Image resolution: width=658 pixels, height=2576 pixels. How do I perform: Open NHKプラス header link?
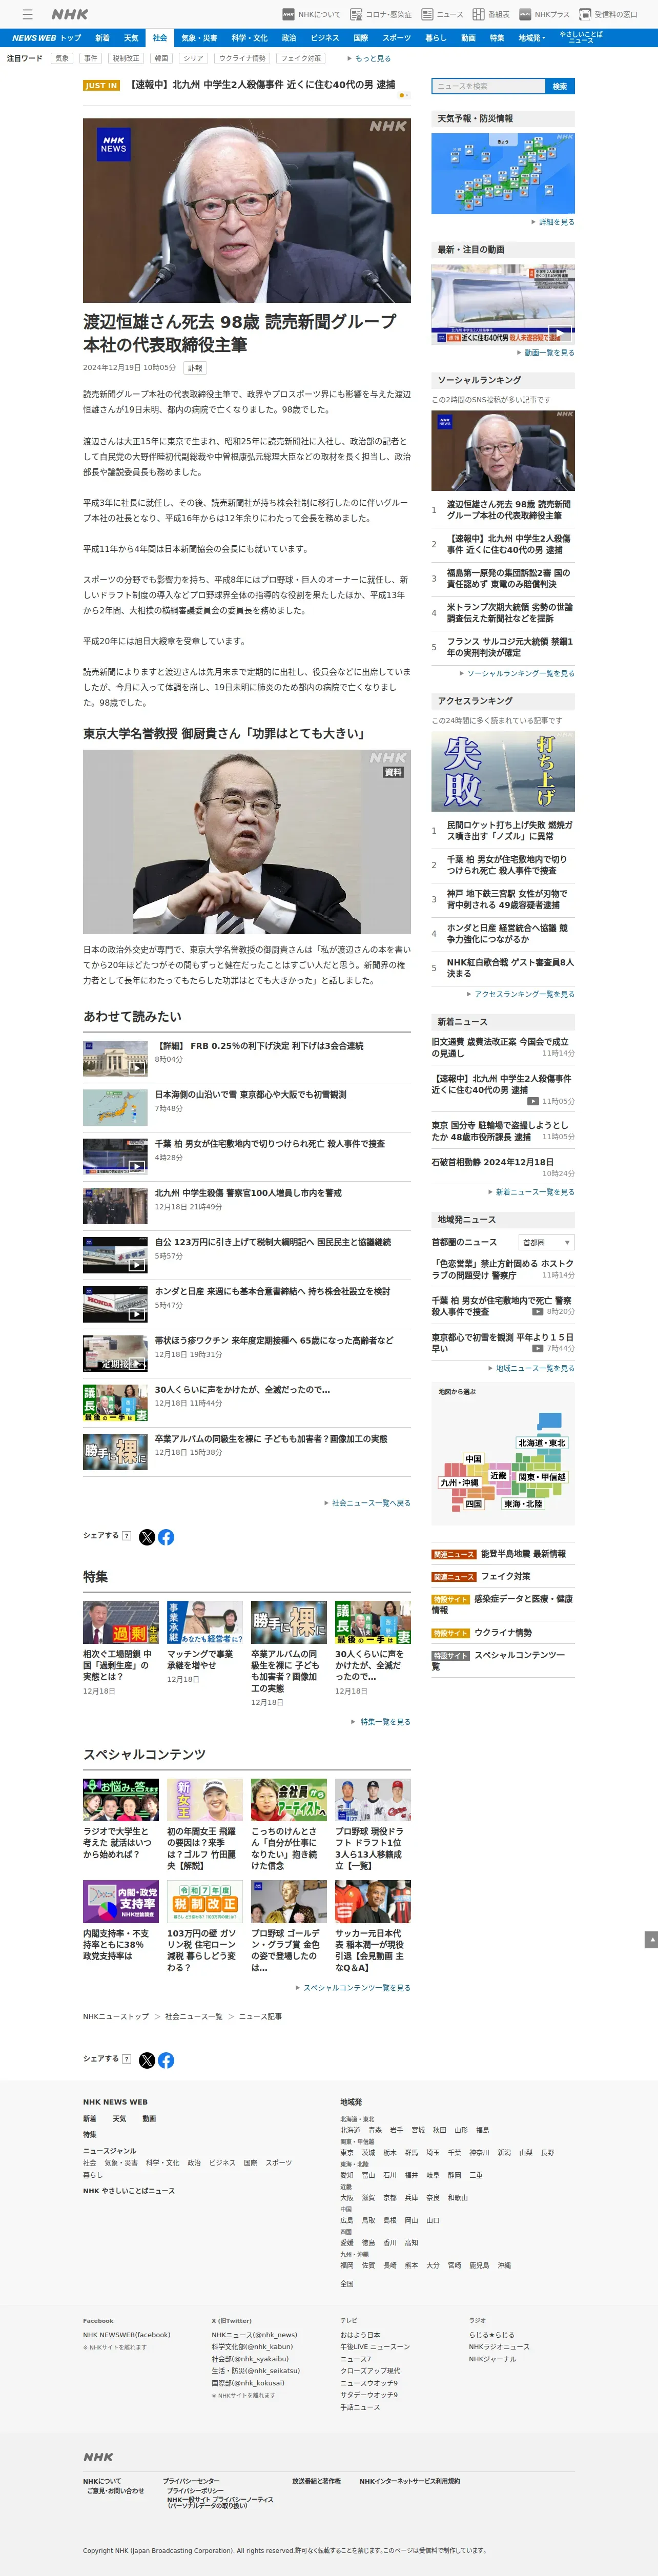point(544,14)
